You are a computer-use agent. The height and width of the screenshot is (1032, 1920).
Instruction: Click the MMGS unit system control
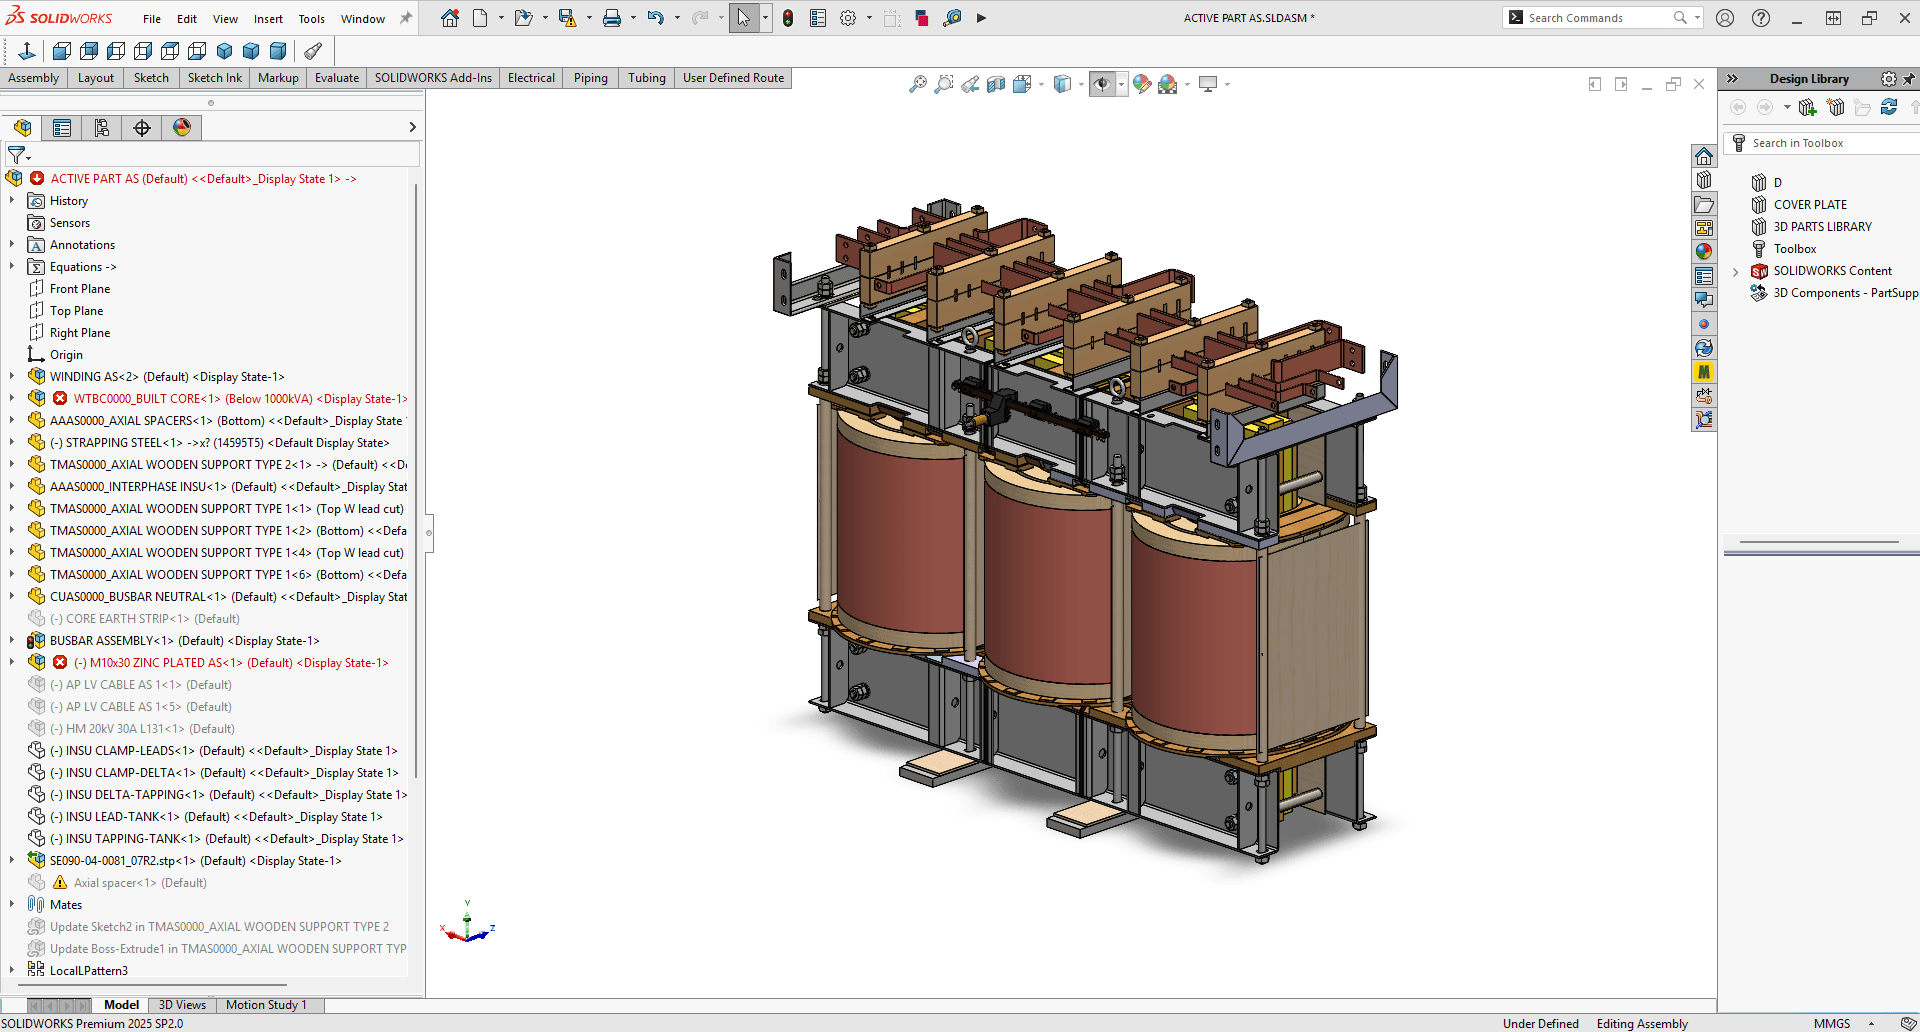pyautogui.click(x=1833, y=1023)
